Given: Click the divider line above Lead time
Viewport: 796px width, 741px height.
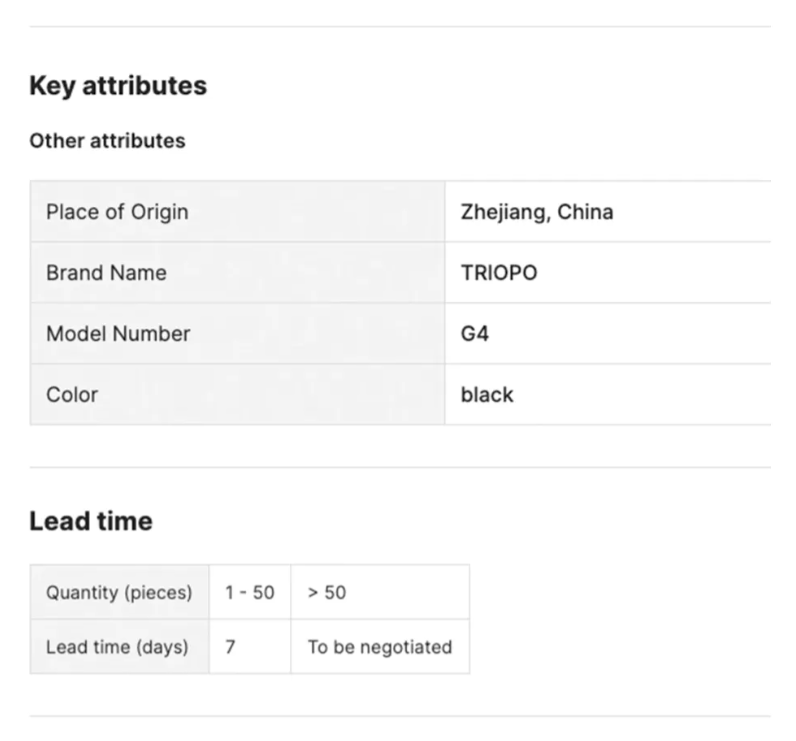Looking at the screenshot, I should click(x=400, y=467).
